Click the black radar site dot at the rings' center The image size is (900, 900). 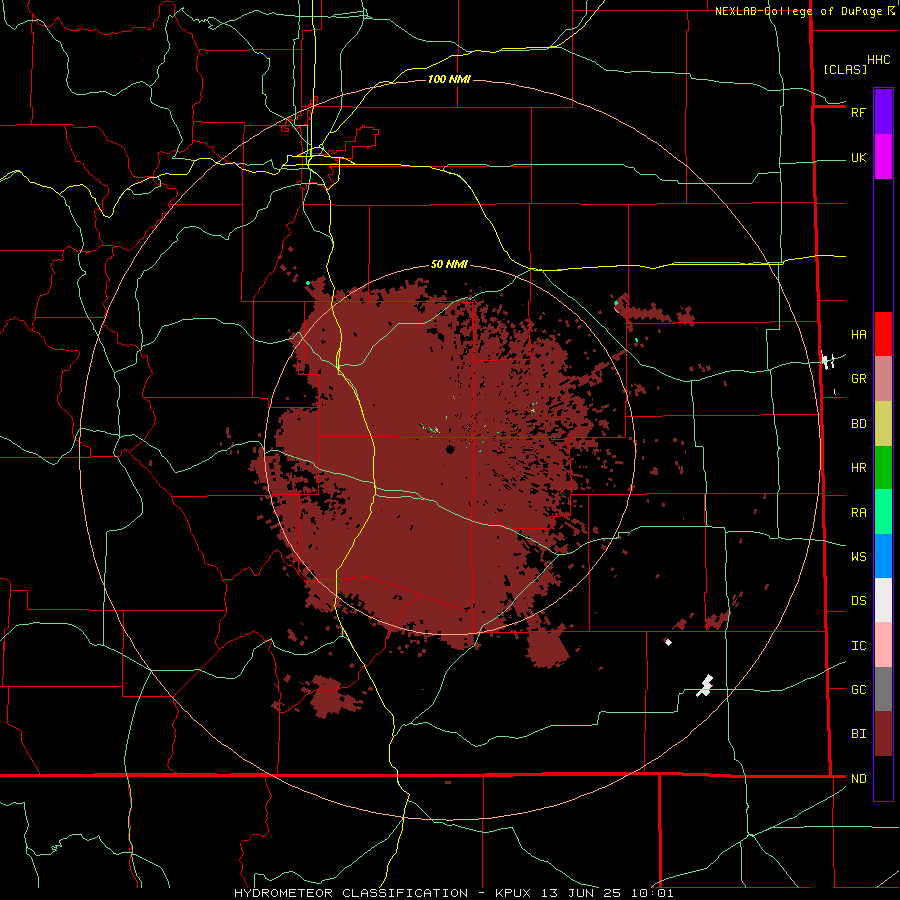tap(450, 449)
